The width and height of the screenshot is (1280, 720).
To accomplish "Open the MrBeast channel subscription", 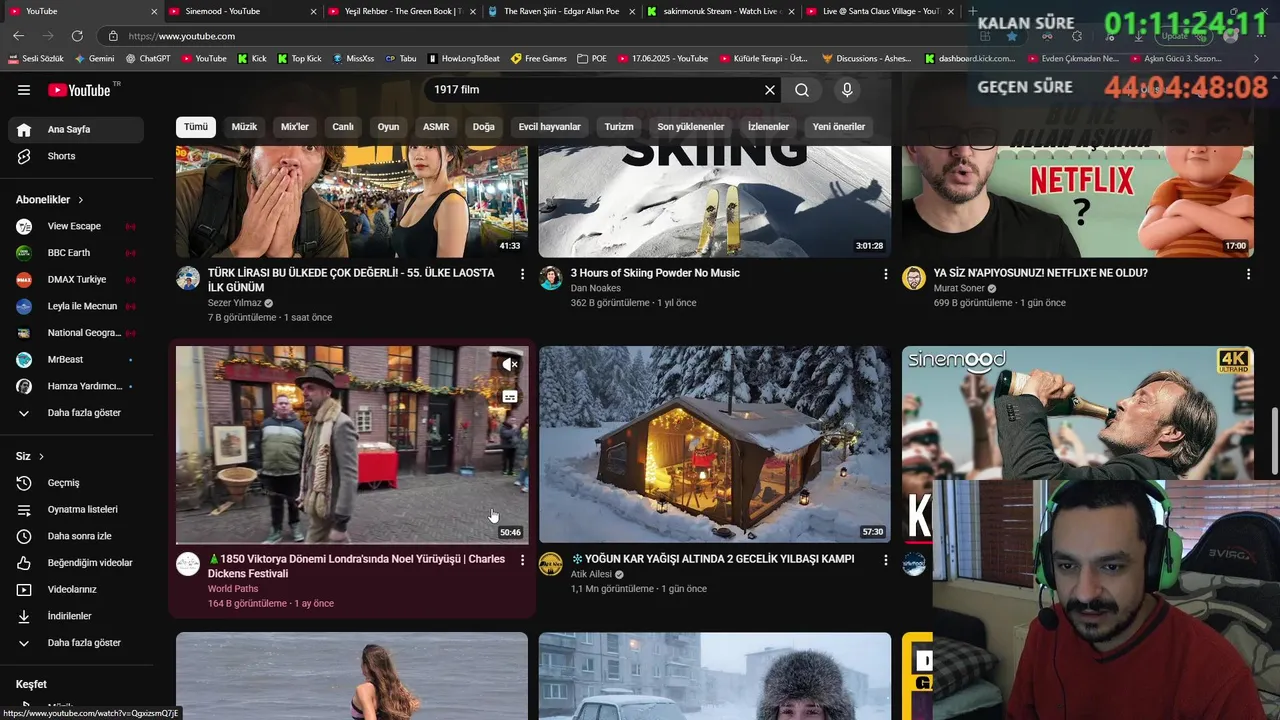I will 76,359.
